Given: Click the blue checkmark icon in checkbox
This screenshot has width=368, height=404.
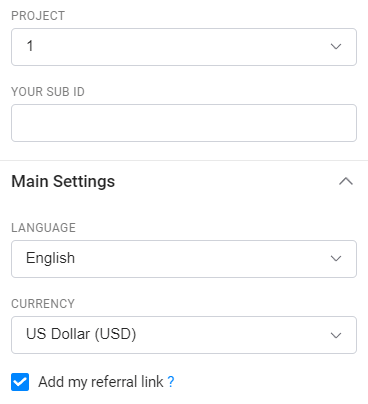Looking at the screenshot, I should [20, 382].
